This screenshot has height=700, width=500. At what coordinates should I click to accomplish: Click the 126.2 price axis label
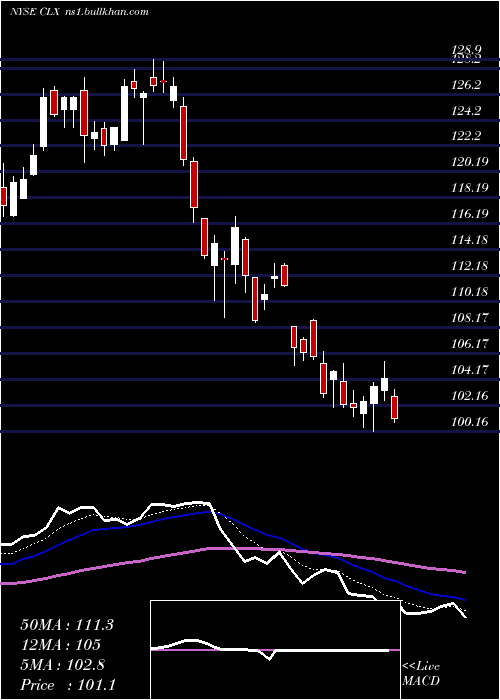point(466,84)
